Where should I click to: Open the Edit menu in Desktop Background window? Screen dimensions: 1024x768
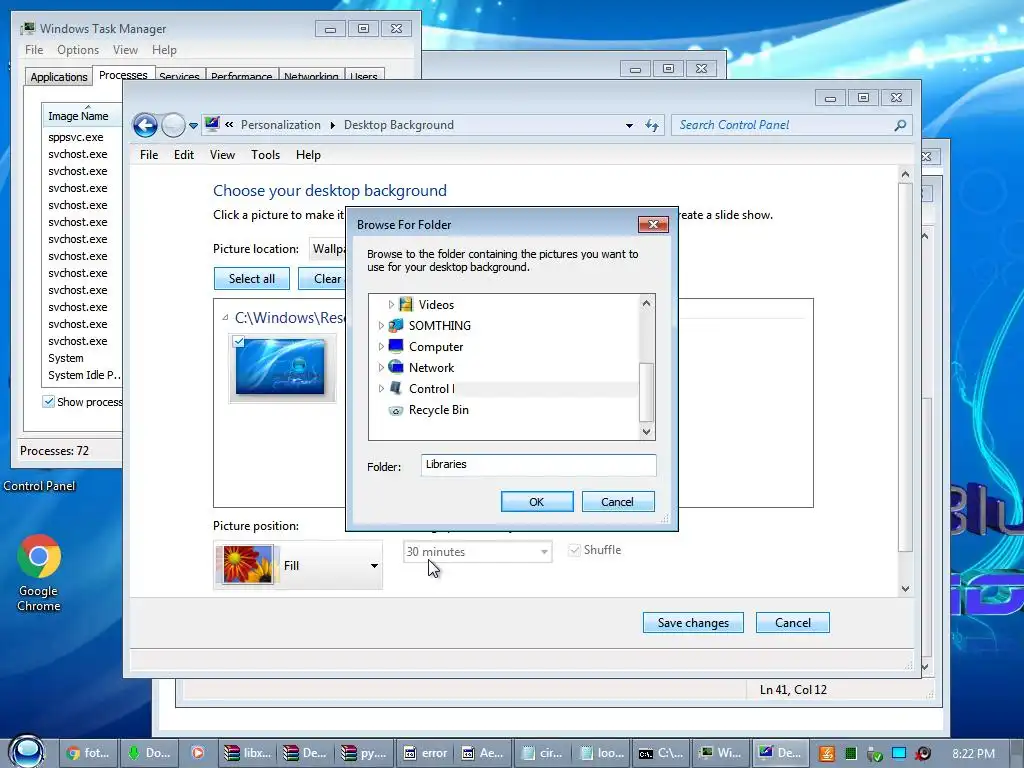184,155
